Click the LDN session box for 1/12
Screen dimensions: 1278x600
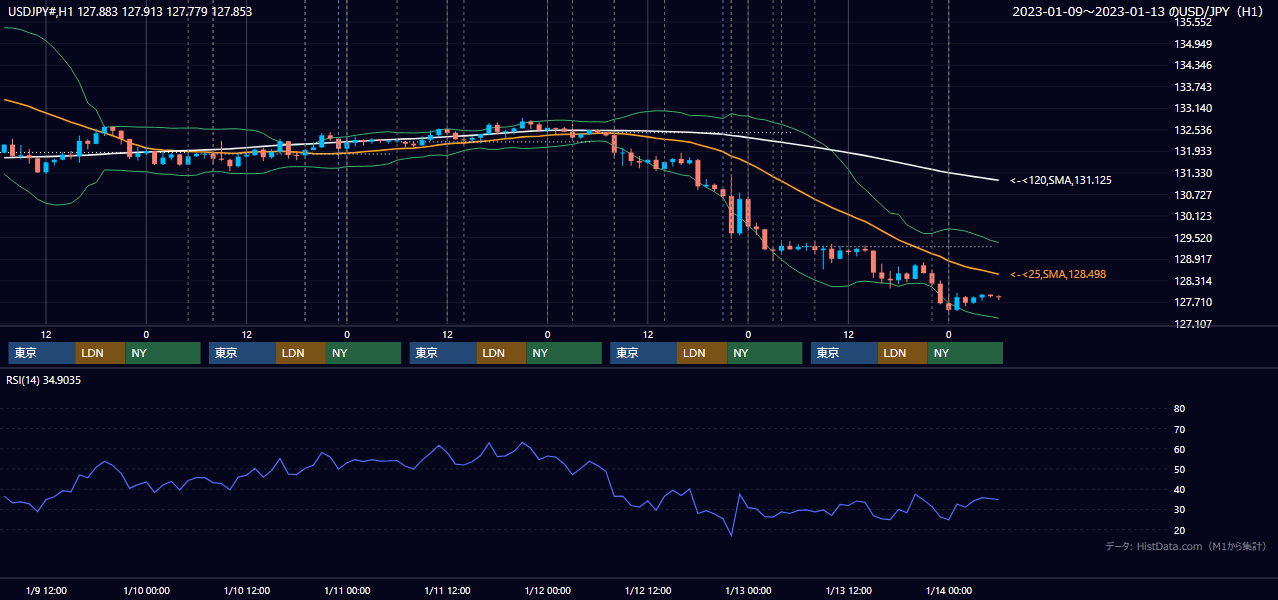tap(702, 353)
